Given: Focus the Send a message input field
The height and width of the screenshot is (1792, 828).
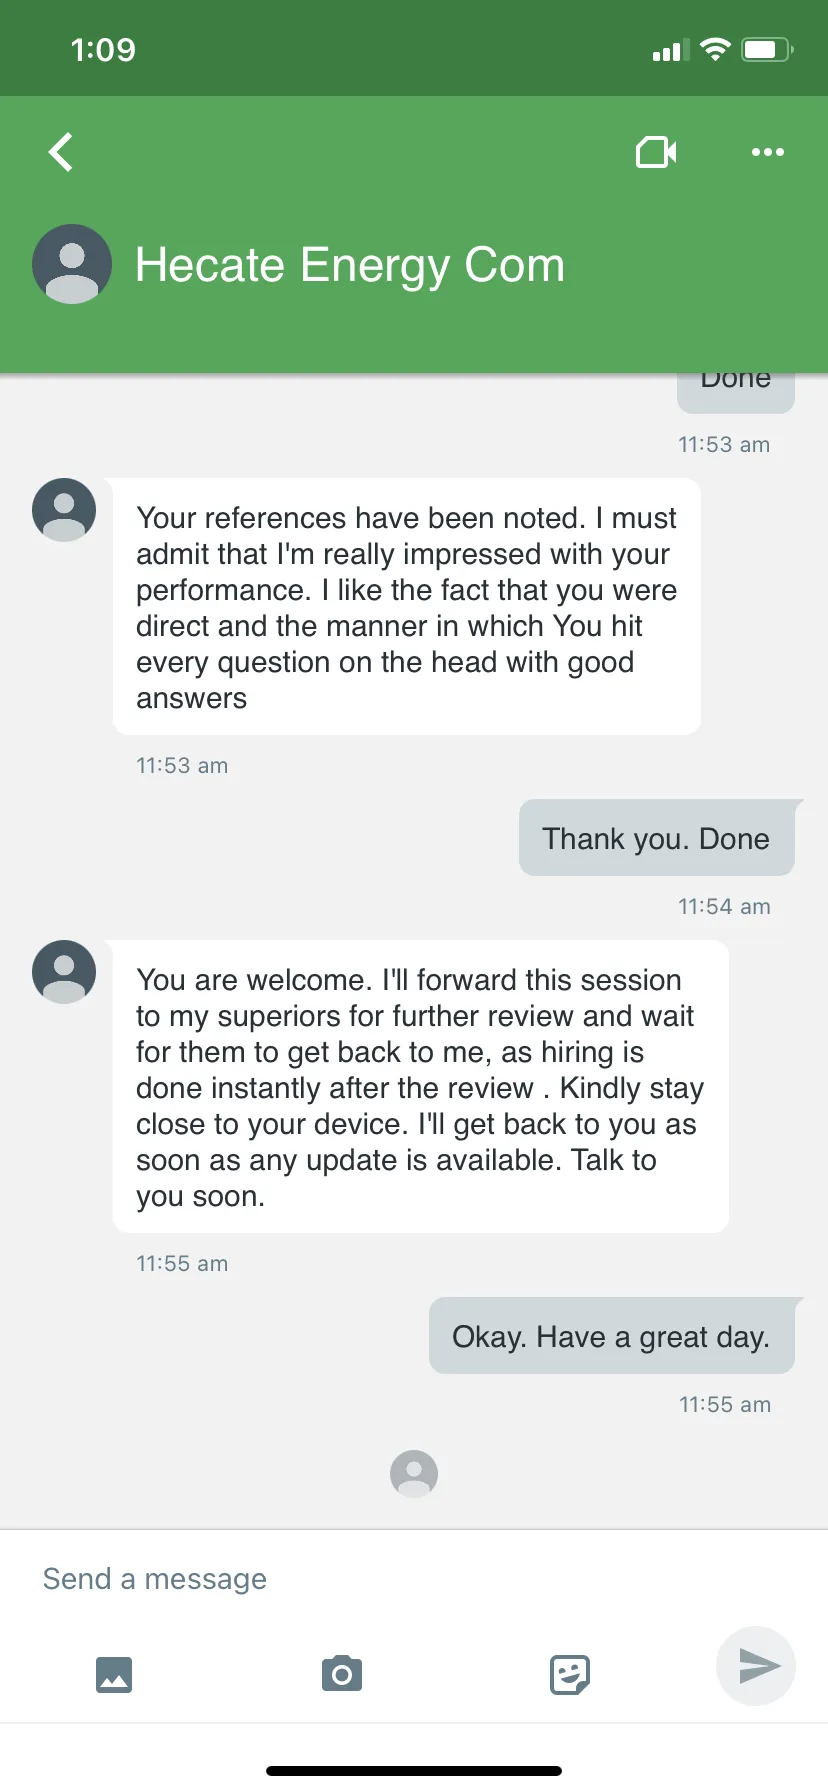Looking at the screenshot, I should [x=414, y=1579].
